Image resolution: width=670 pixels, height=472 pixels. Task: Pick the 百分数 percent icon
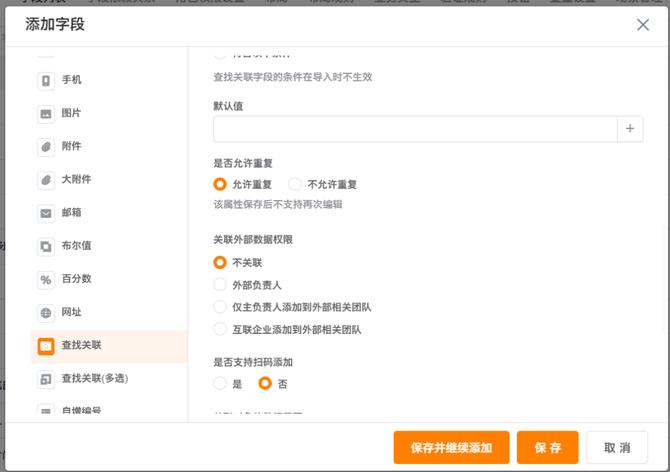pos(46,279)
